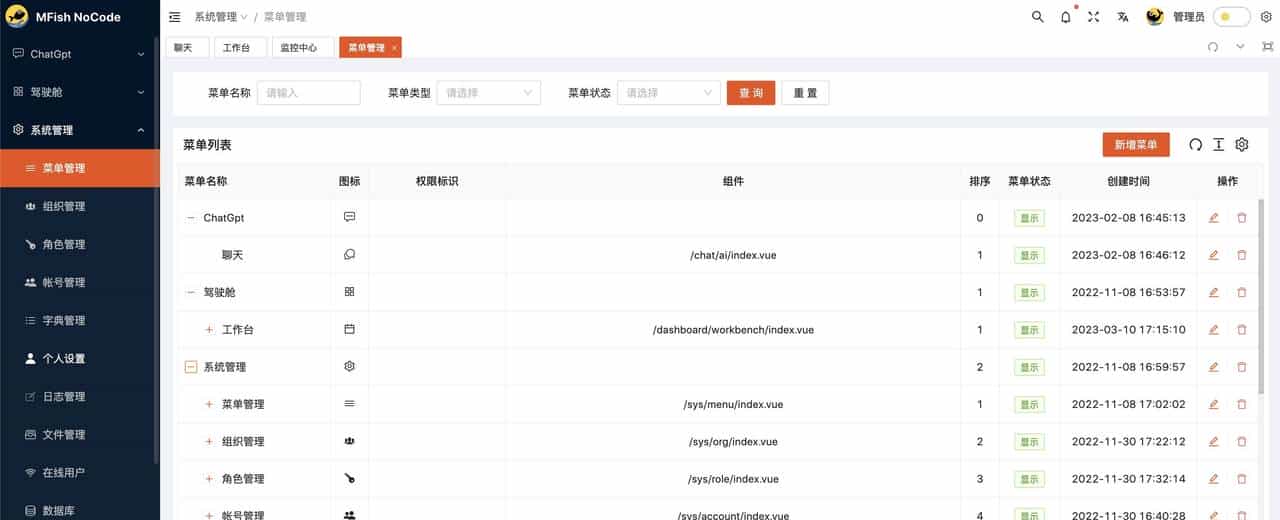1280x520 pixels.
Task: Open the 系统管理 breadcrumb dropdown
Action: click(221, 17)
